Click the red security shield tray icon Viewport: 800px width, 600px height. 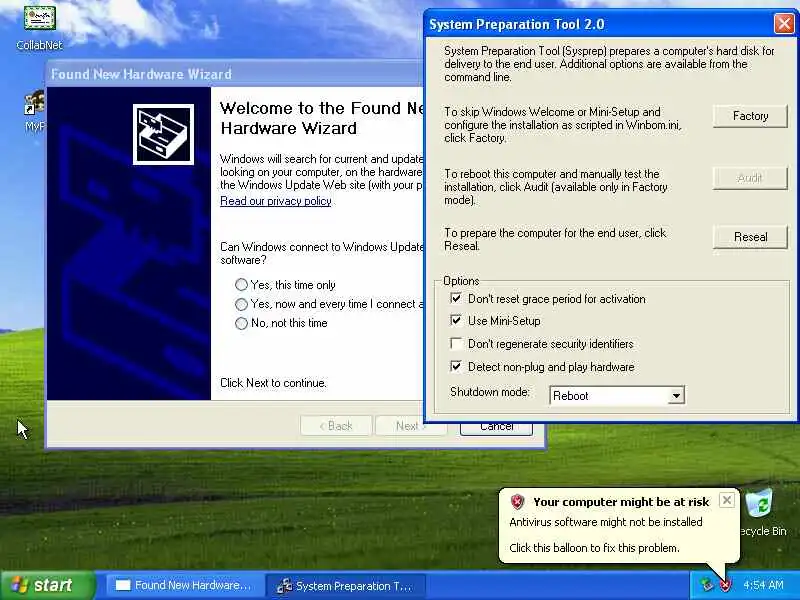(x=724, y=585)
